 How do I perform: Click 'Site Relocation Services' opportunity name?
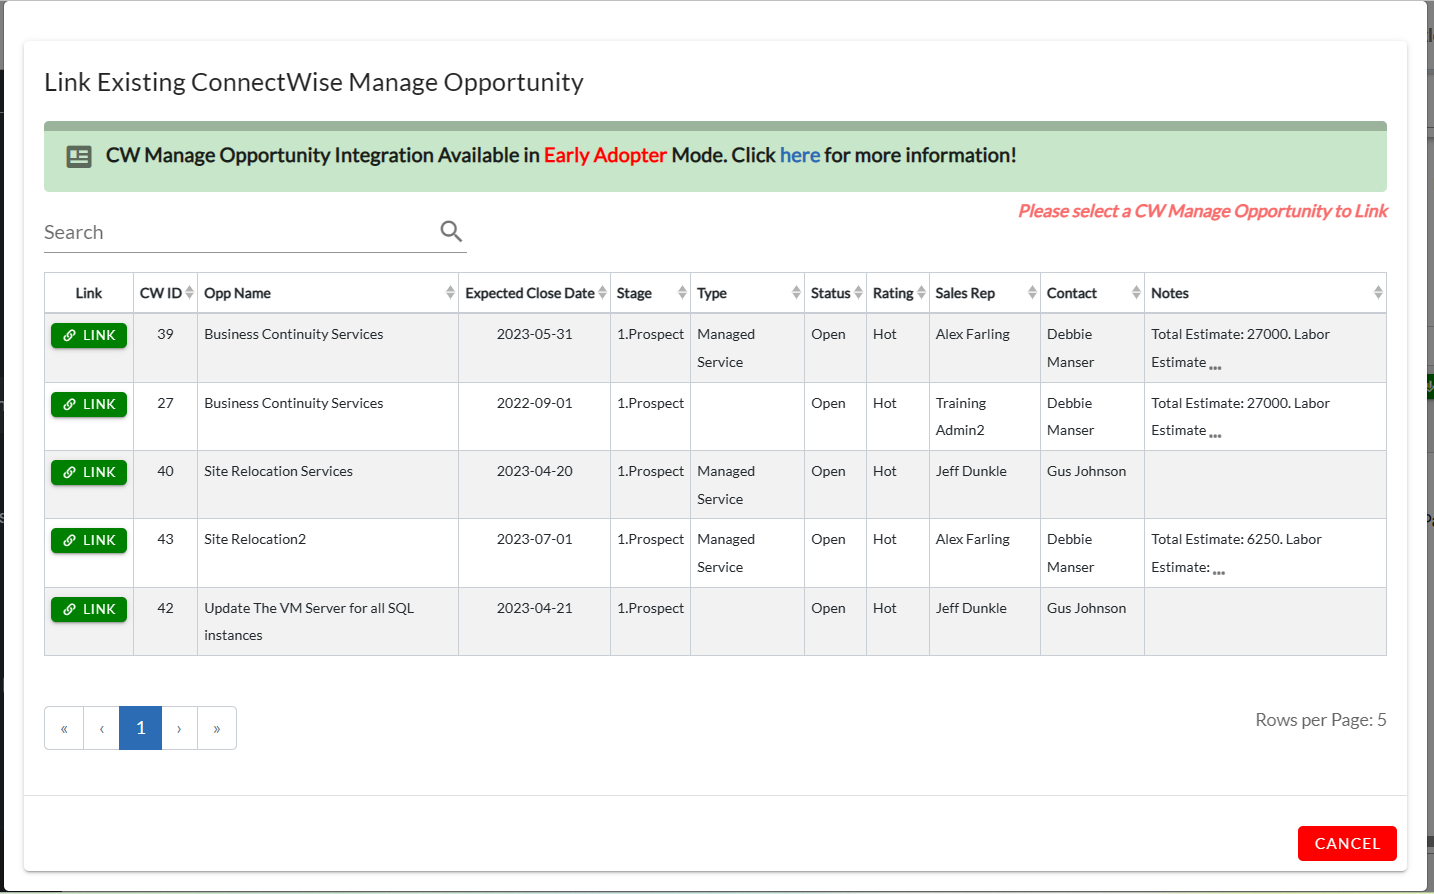278,471
